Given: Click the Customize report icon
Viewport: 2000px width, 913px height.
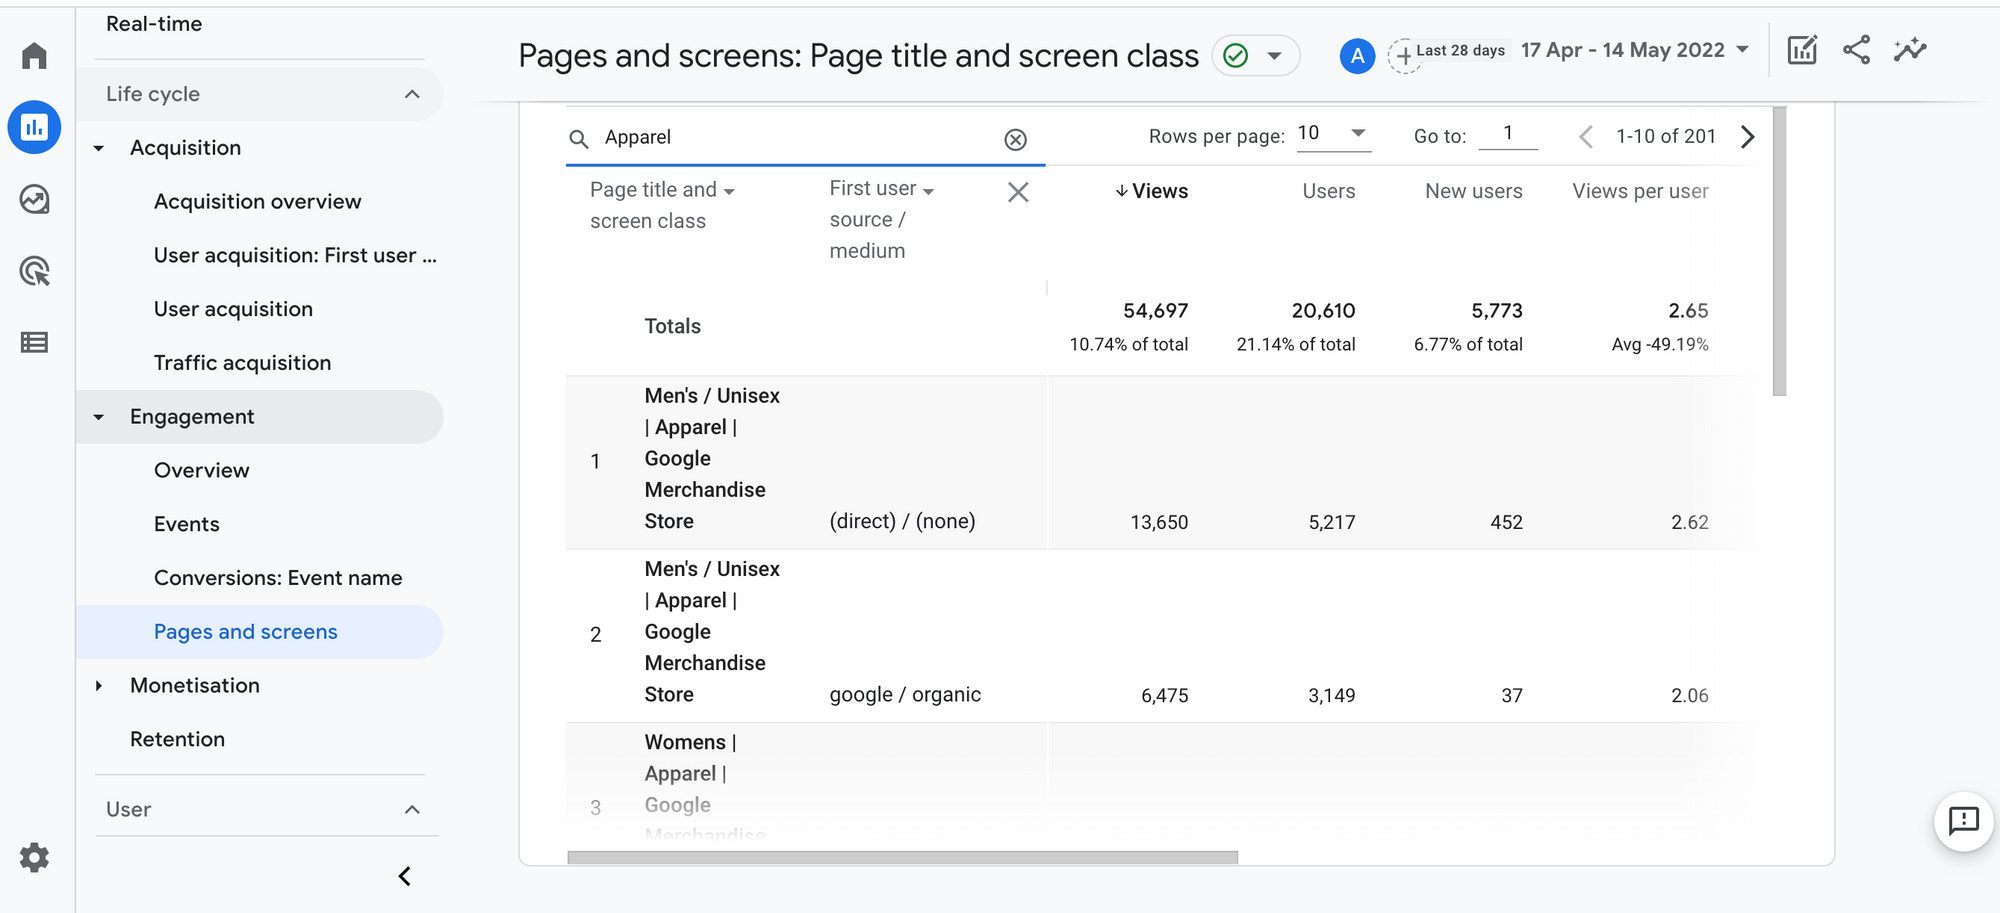Looking at the screenshot, I should point(1801,50).
